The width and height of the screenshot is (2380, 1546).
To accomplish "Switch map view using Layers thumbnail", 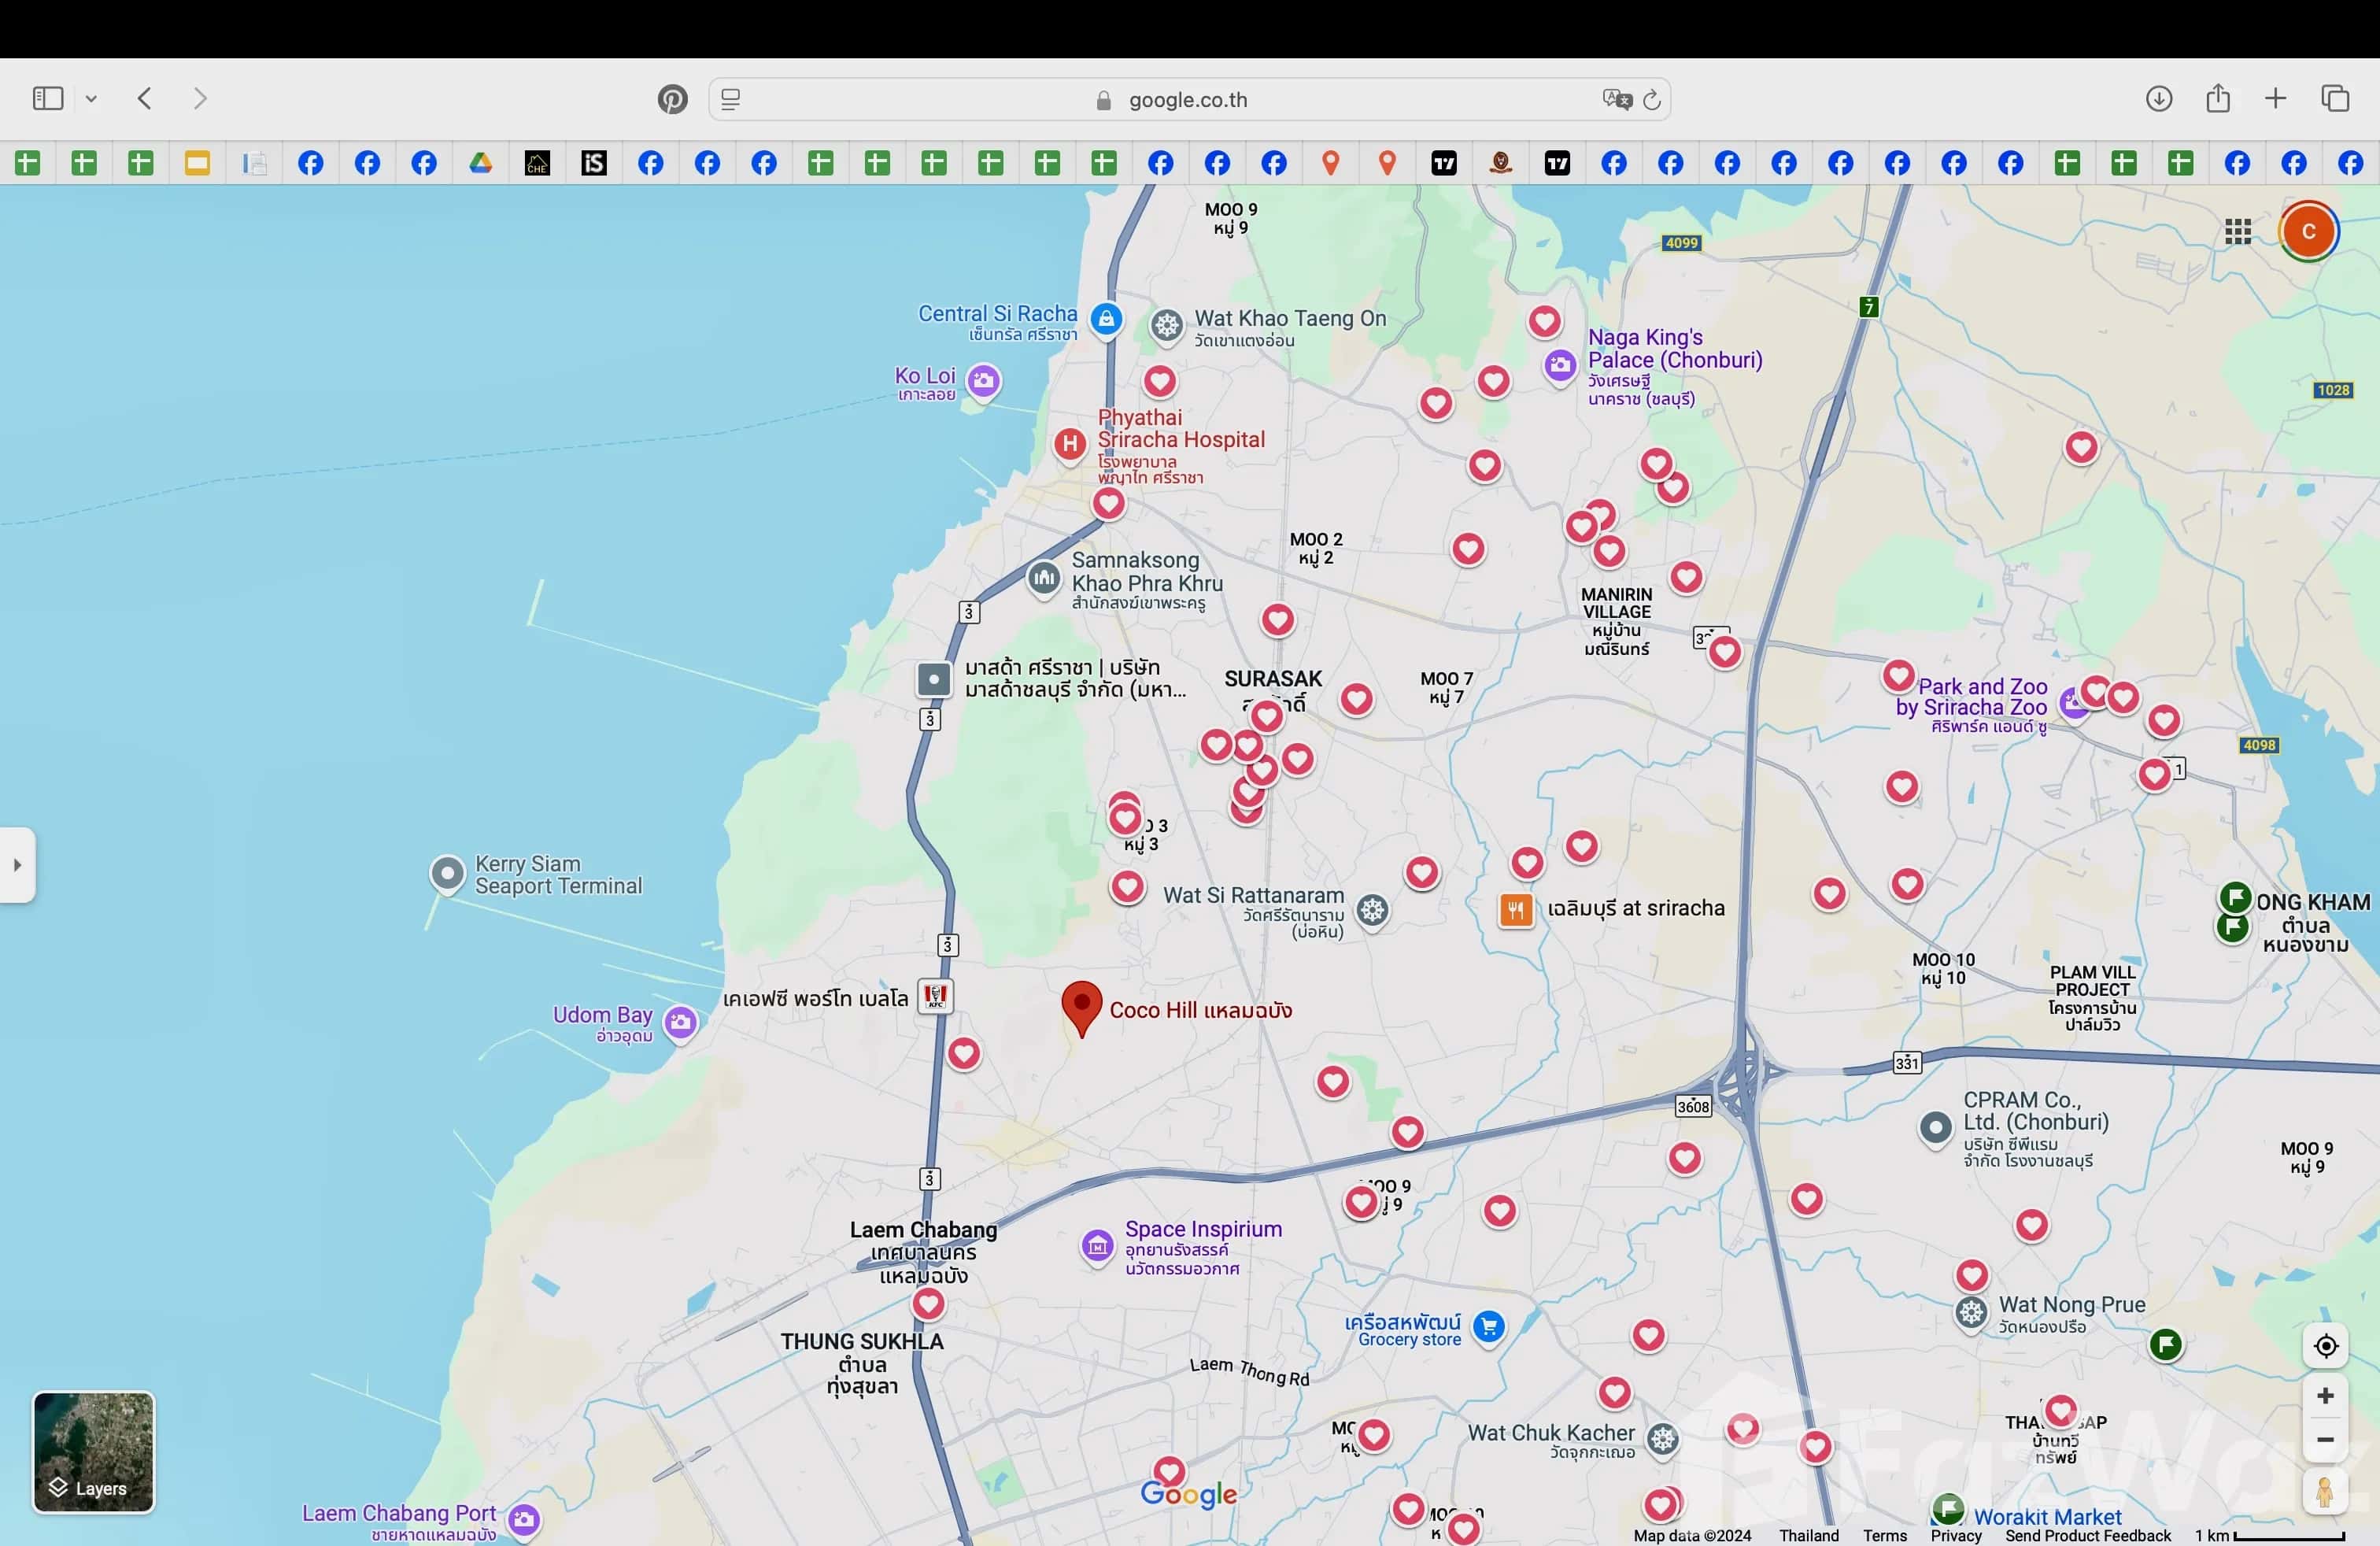I will (93, 1451).
